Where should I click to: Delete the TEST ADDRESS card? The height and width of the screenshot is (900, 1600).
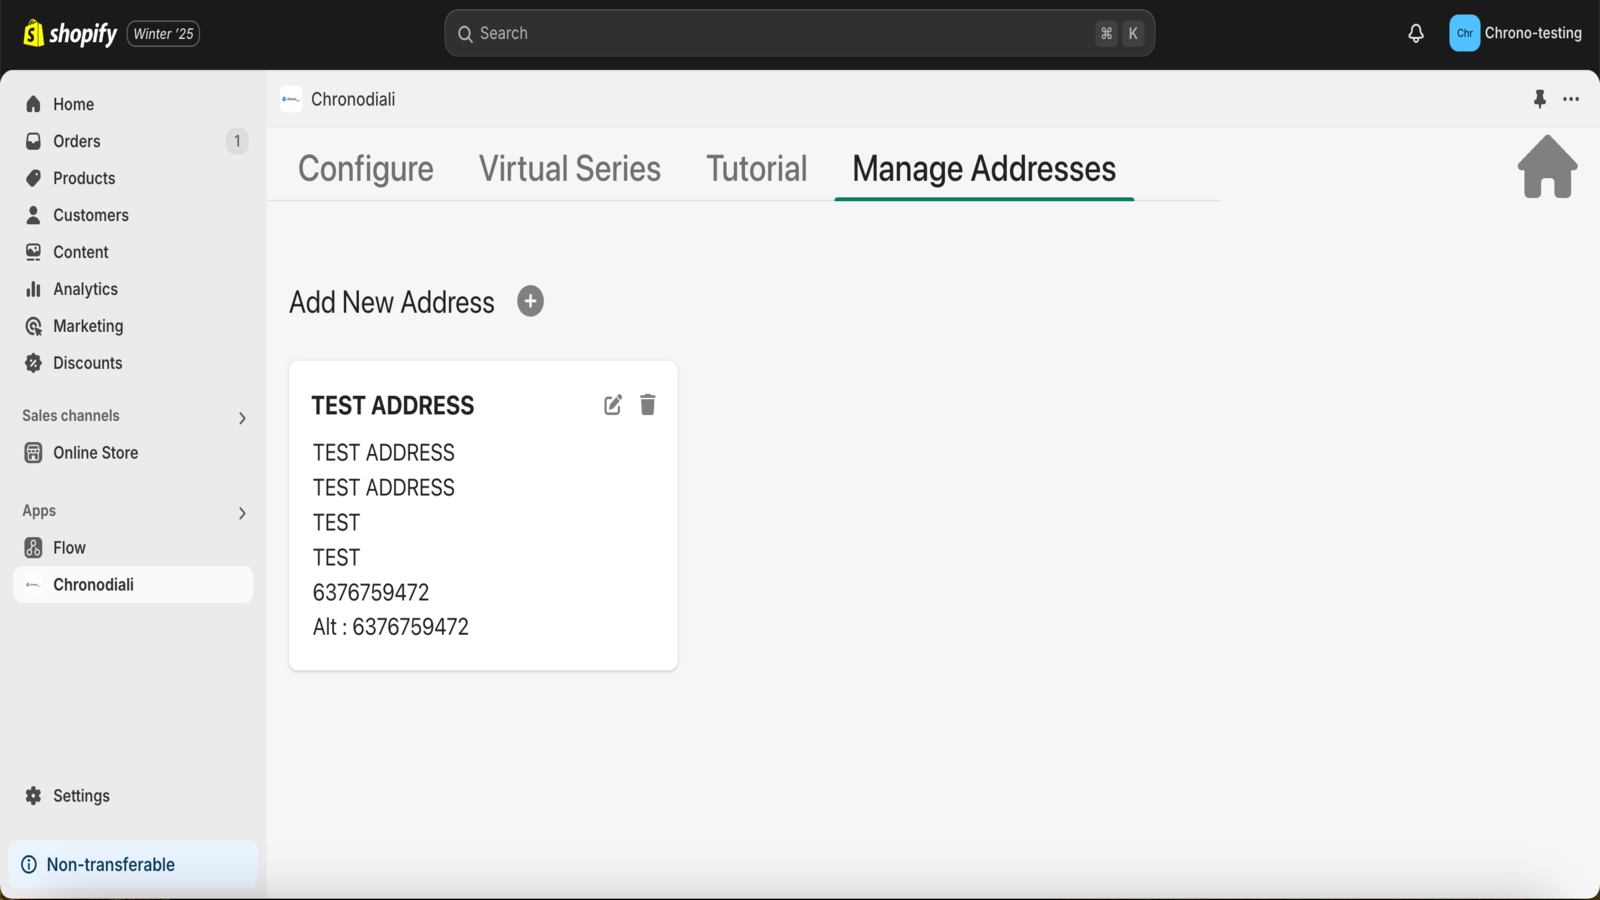coord(648,404)
